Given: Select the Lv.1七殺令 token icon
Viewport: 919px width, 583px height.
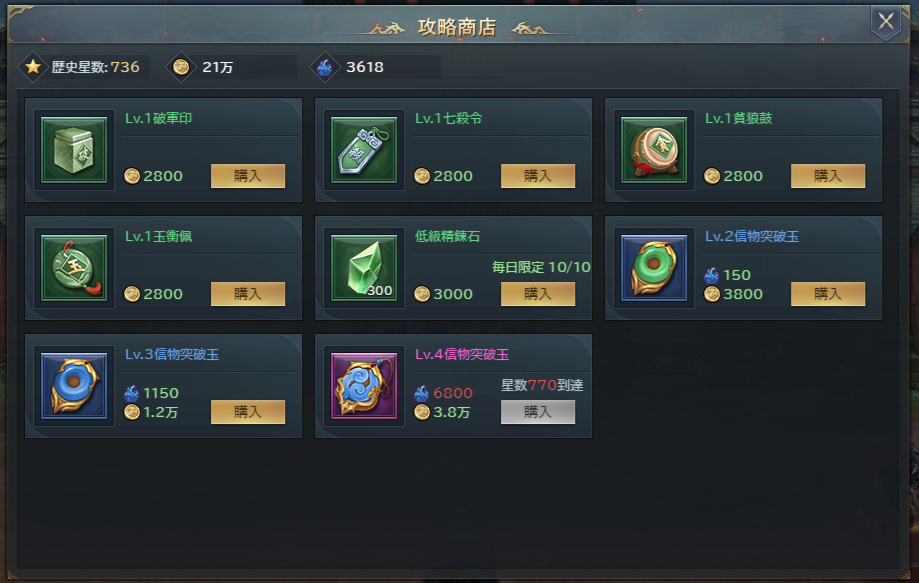Looking at the screenshot, I should point(364,150).
